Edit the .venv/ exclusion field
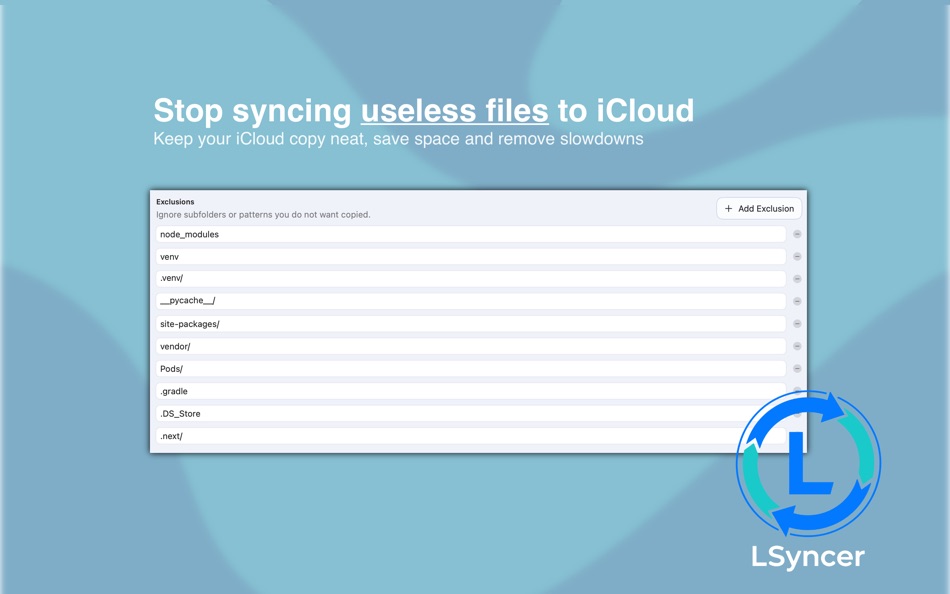 point(471,279)
